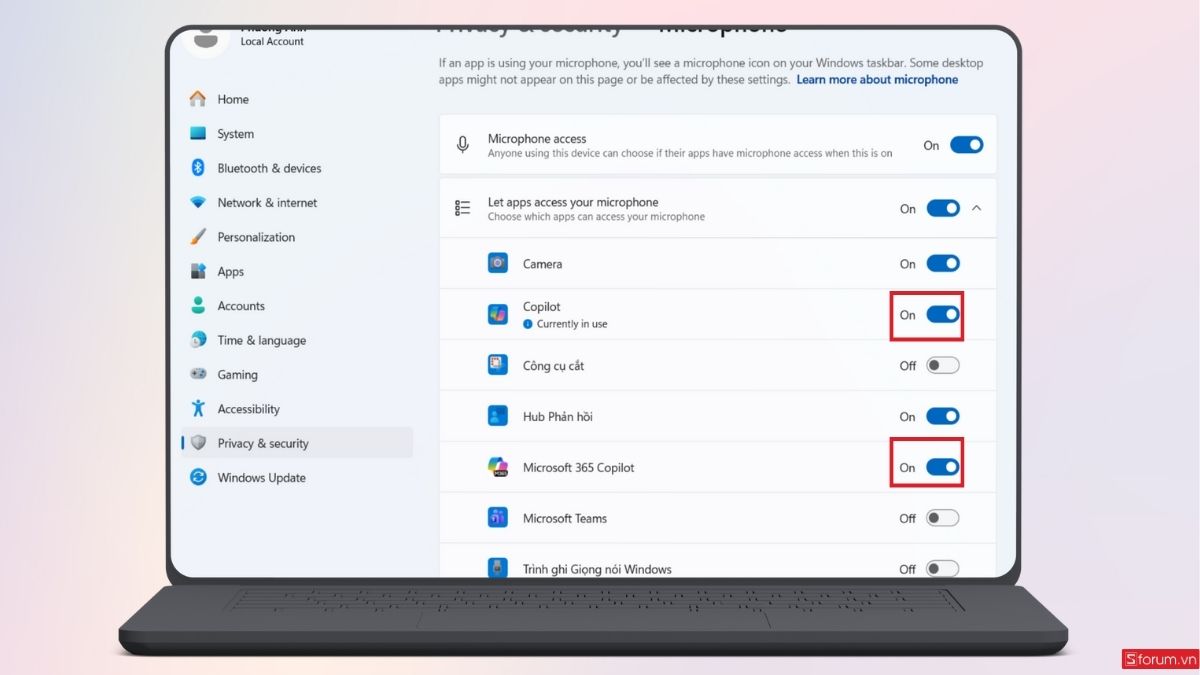1200x675 pixels.
Task: Turn on Trình ghi Giọng nói Windows toggle
Action: (x=943, y=568)
